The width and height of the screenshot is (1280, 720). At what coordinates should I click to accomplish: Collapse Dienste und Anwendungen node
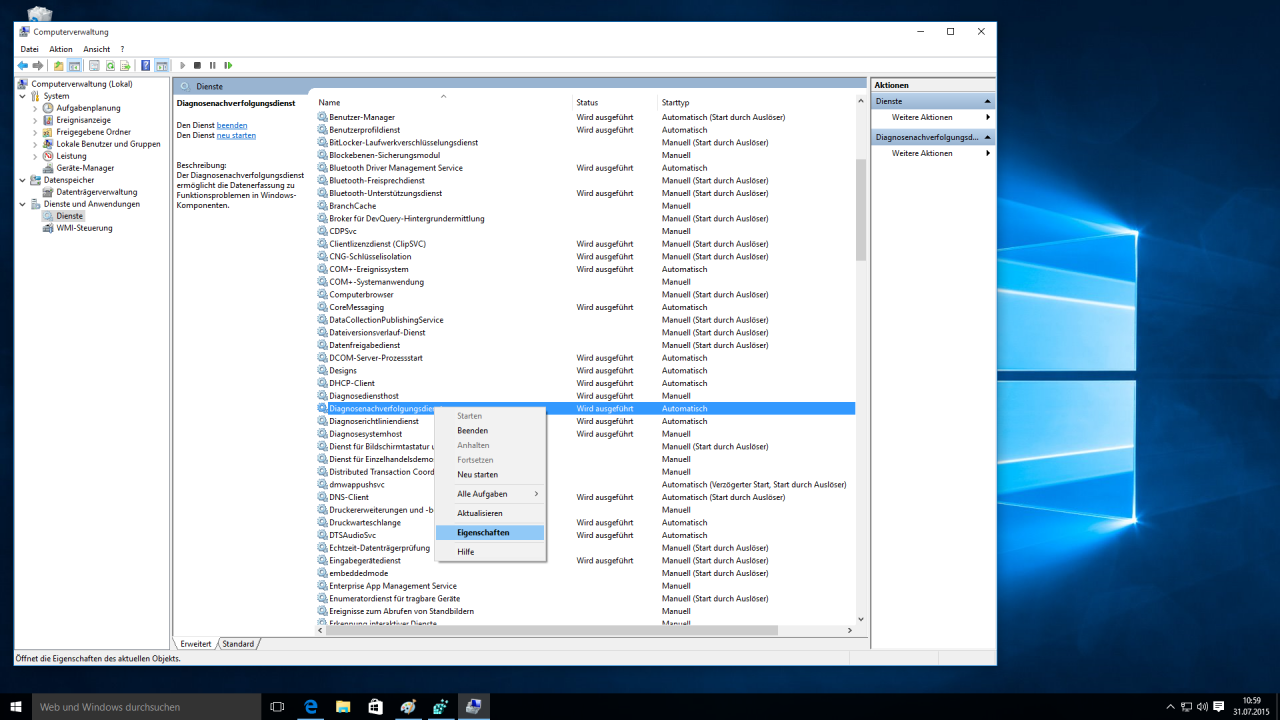[23, 204]
